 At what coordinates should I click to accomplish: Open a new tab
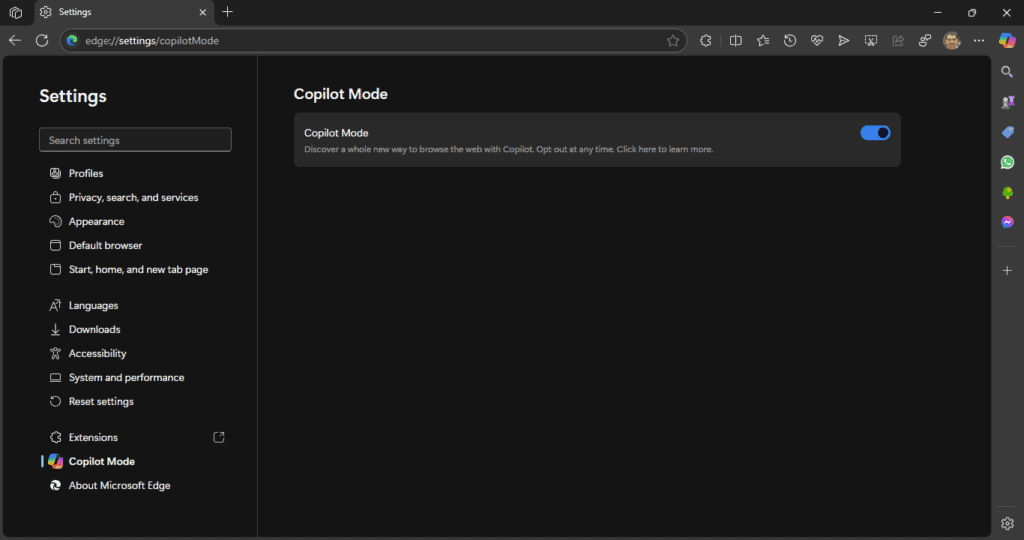pyautogui.click(x=227, y=12)
